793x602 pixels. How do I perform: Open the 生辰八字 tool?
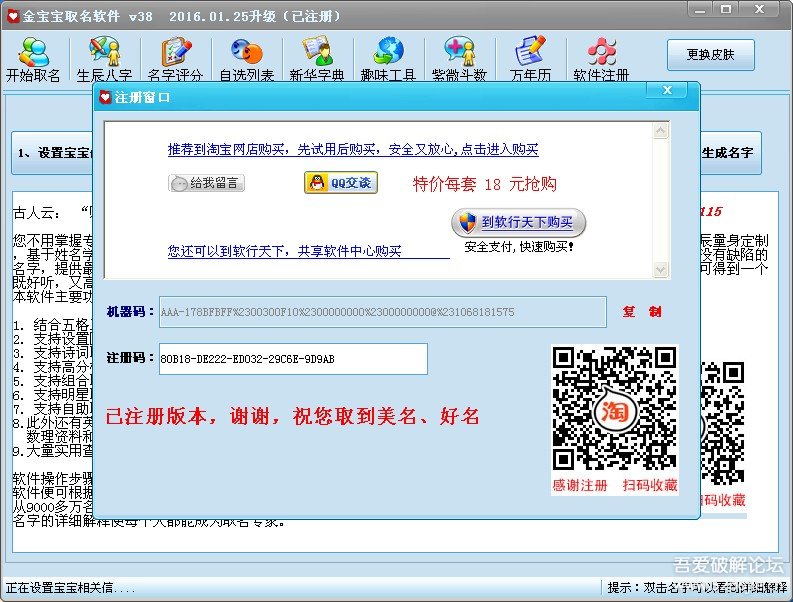(x=104, y=59)
